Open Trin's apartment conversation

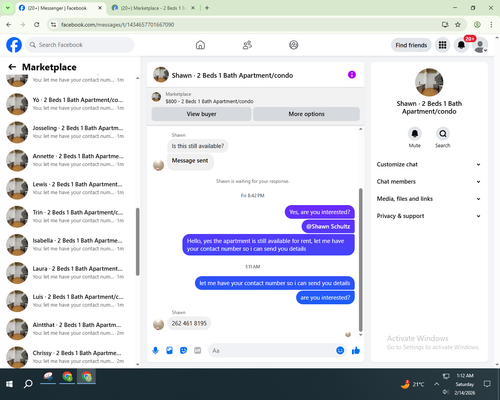(69, 216)
